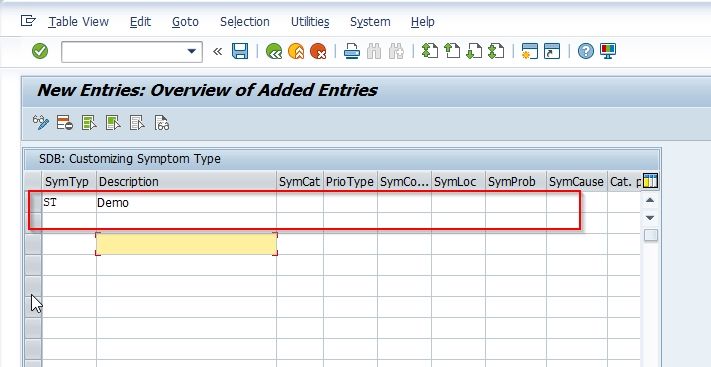
Task: Collapse command field with double chevron
Action: pos(218,51)
